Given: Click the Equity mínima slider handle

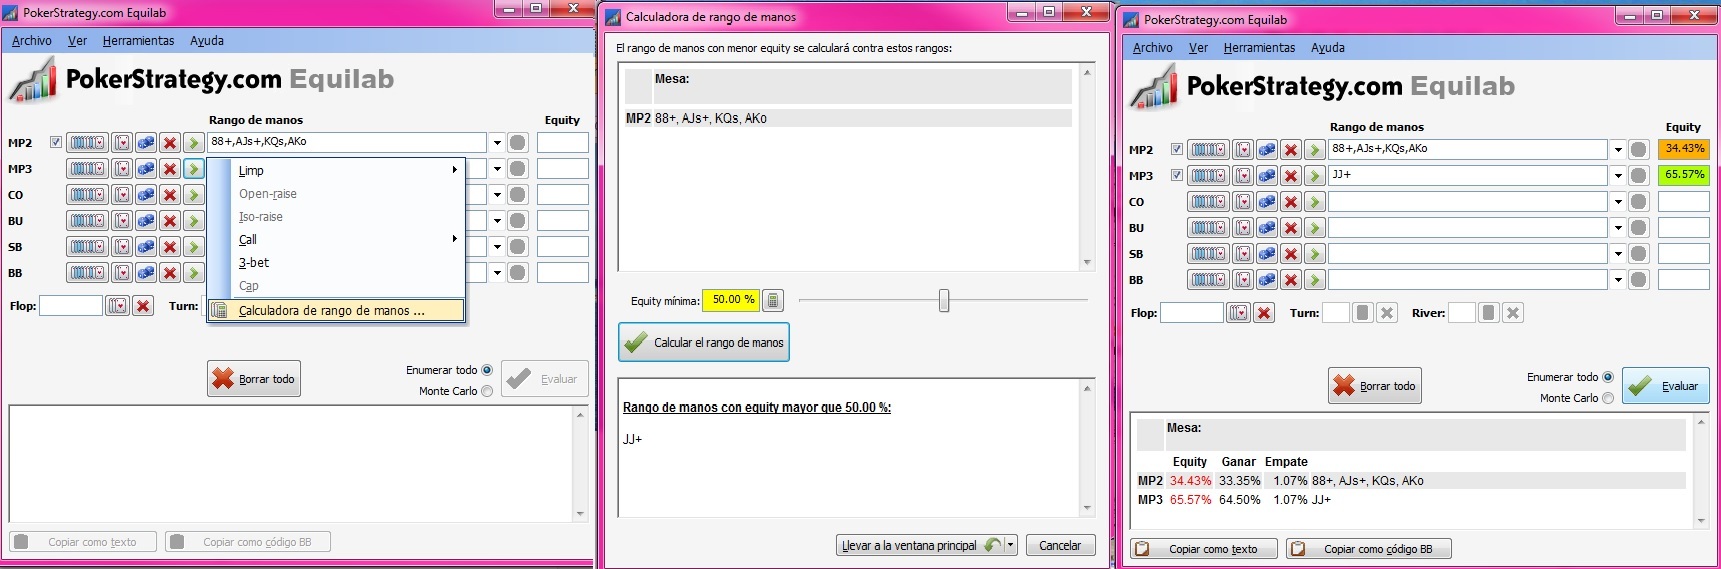Looking at the screenshot, I should [x=944, y=300].
